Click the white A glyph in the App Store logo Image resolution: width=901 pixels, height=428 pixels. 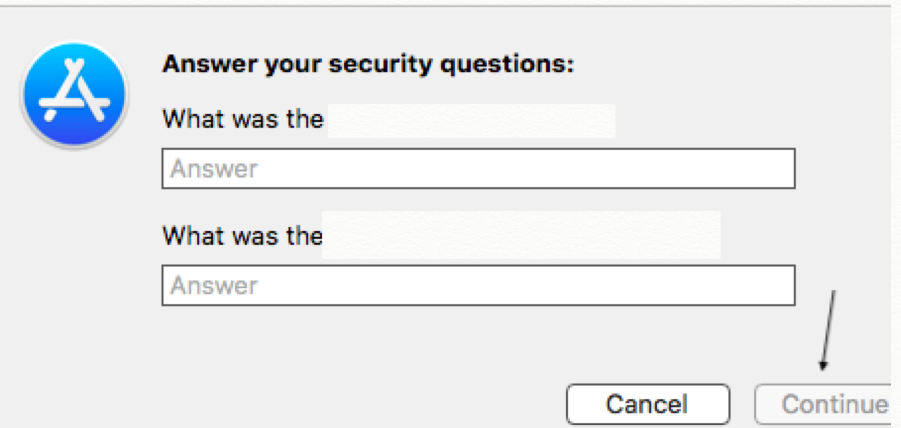(x=73, y=94)
